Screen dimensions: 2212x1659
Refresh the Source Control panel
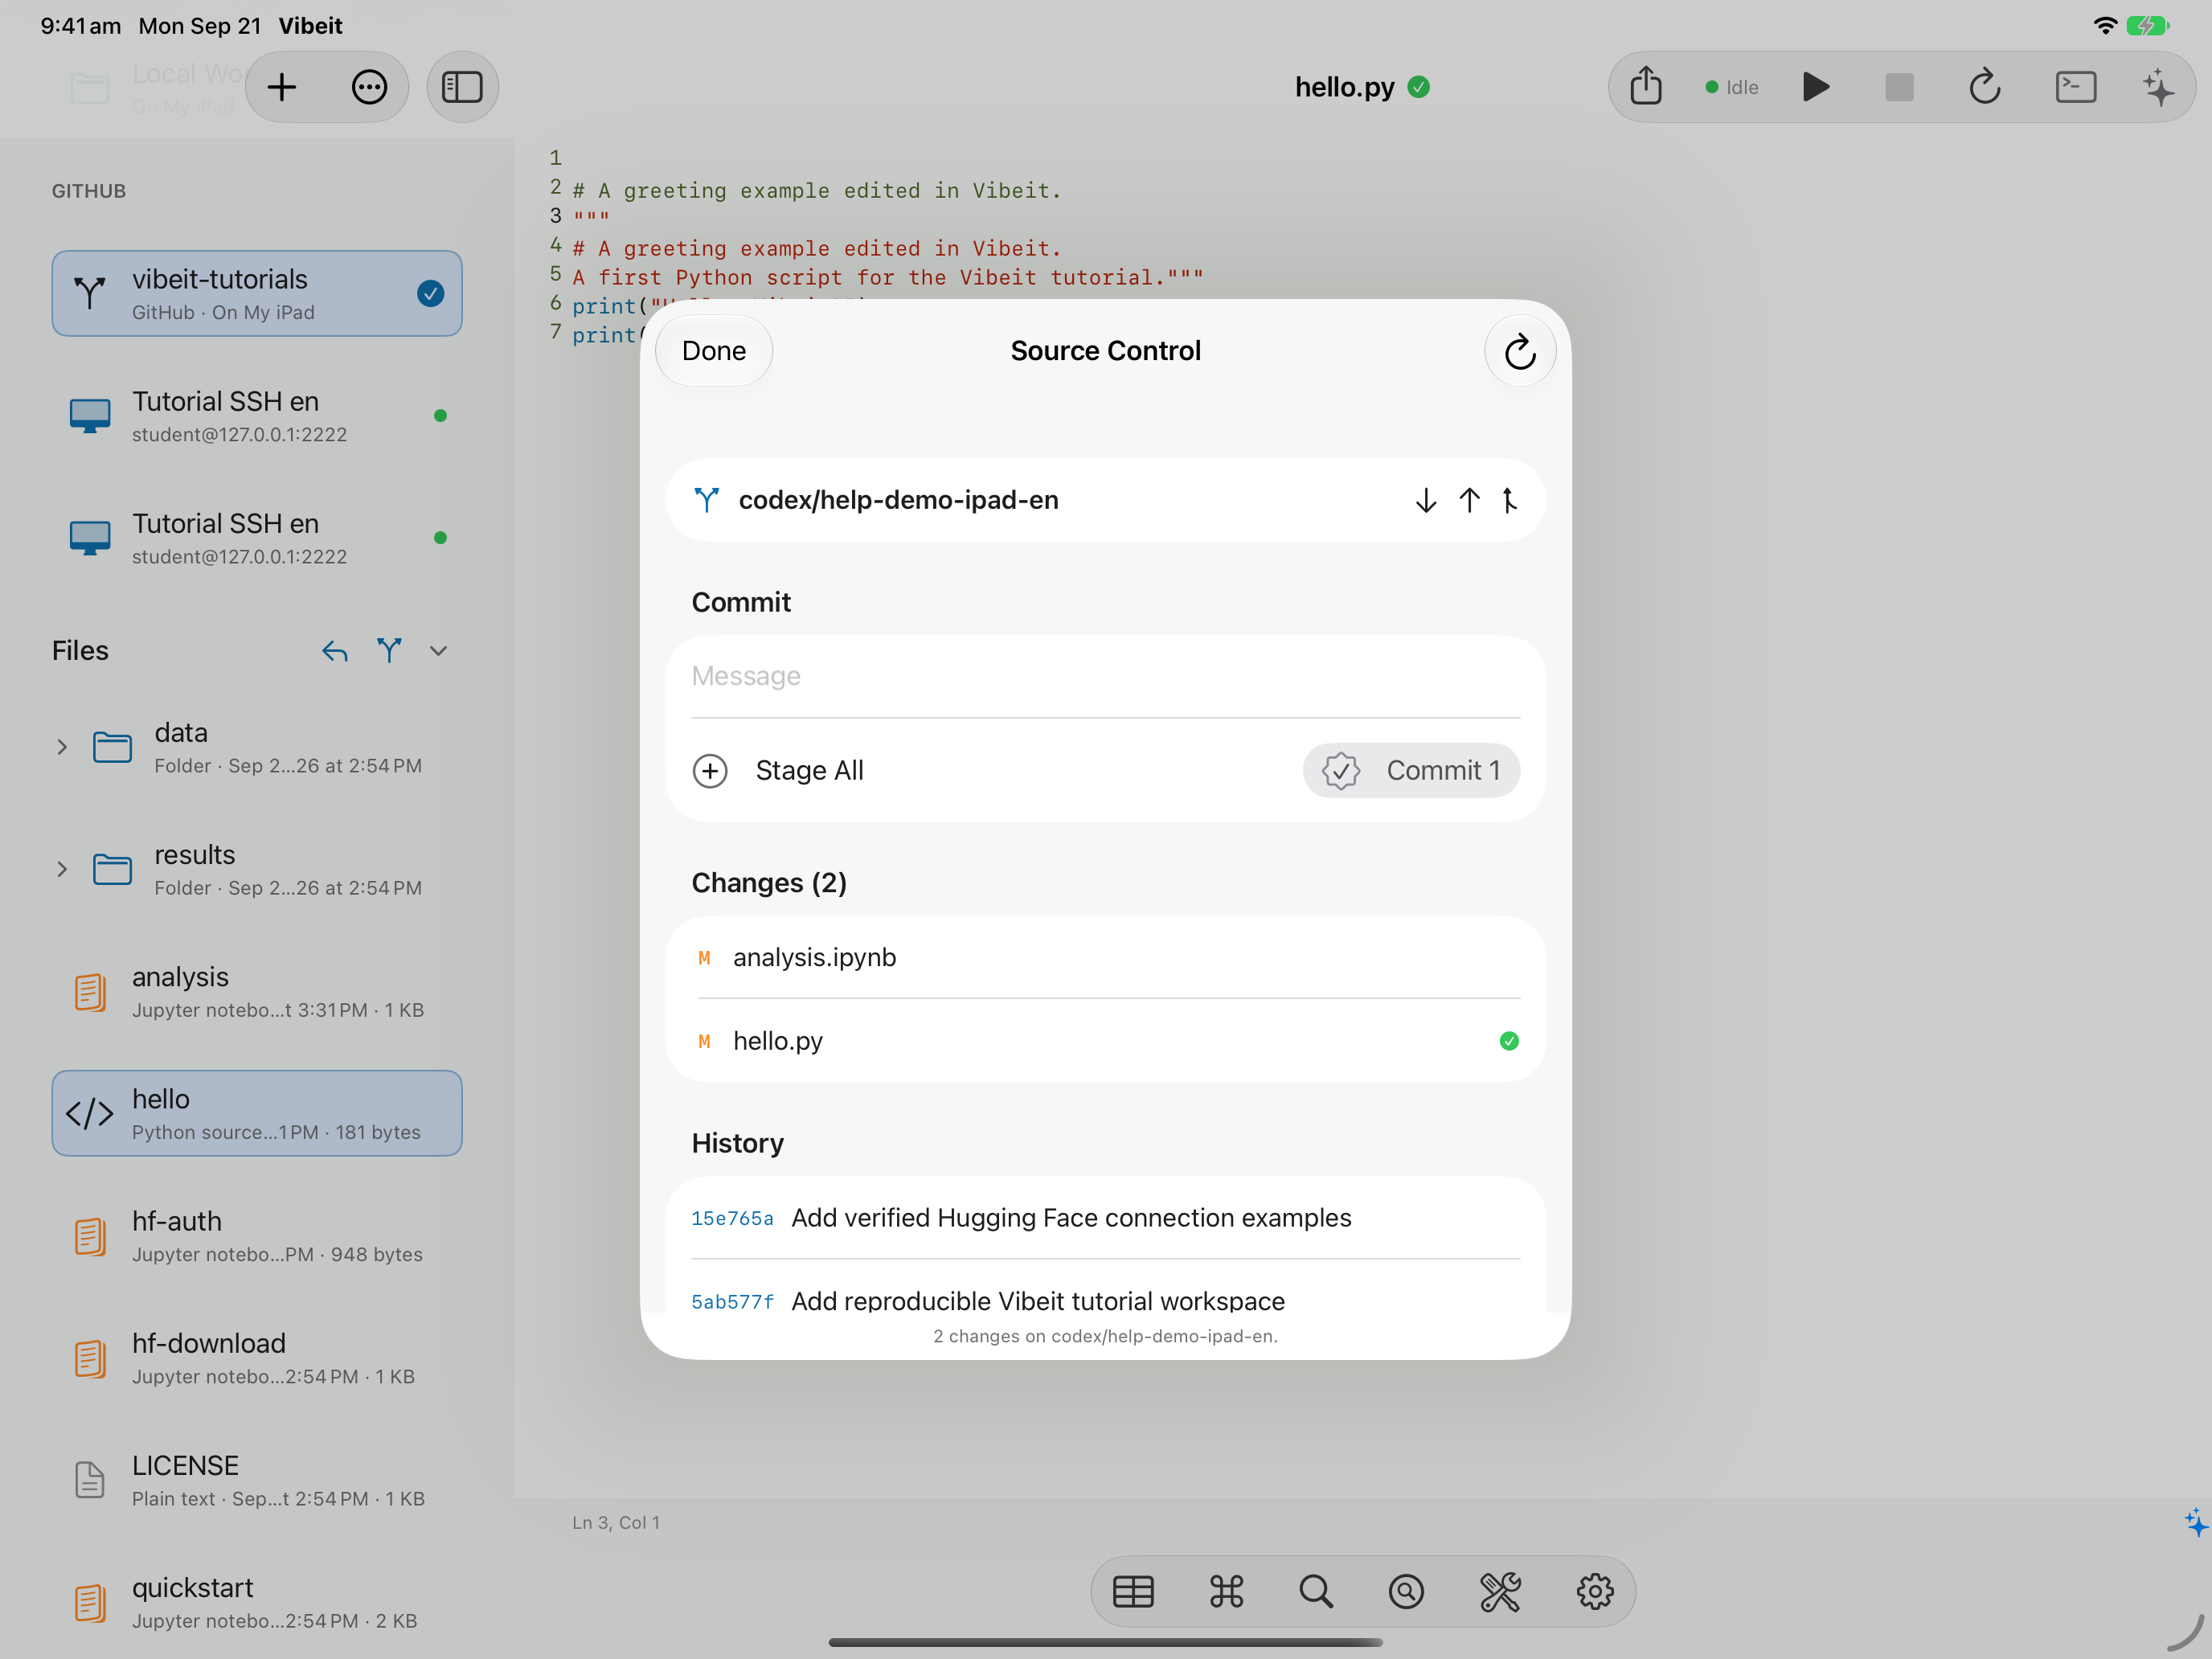coord(1519,351)
